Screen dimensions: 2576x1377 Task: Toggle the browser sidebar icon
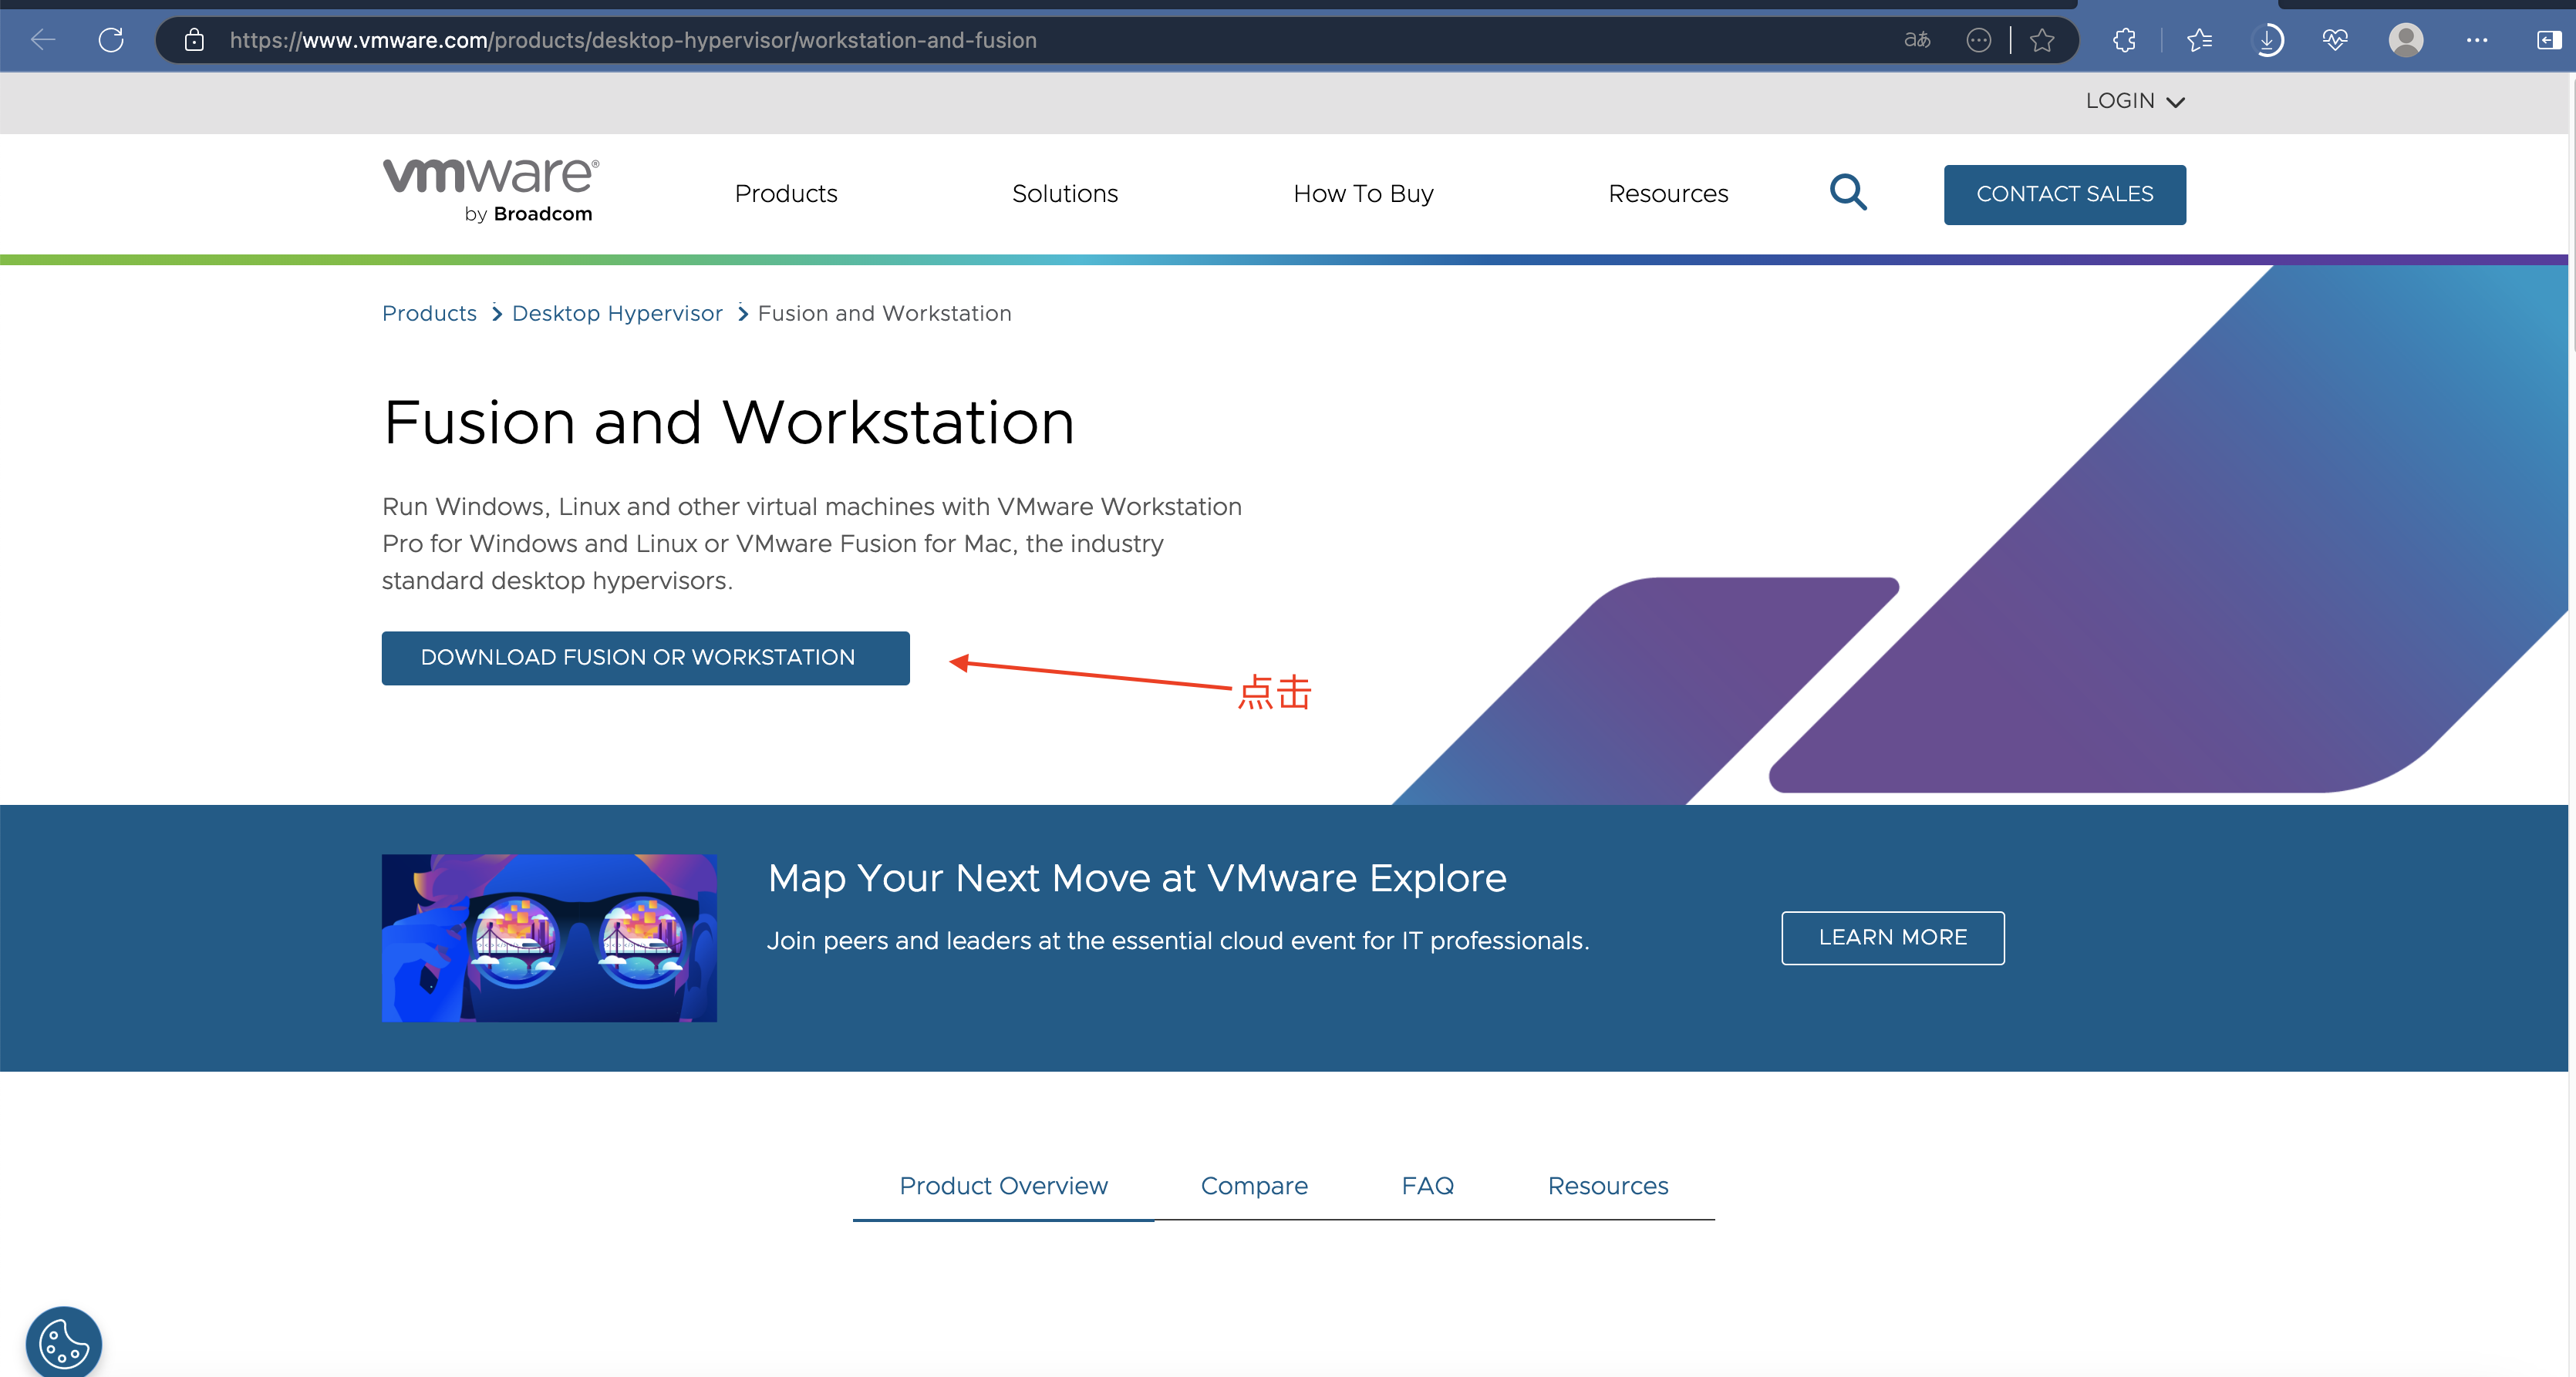tap(2549, 40)
